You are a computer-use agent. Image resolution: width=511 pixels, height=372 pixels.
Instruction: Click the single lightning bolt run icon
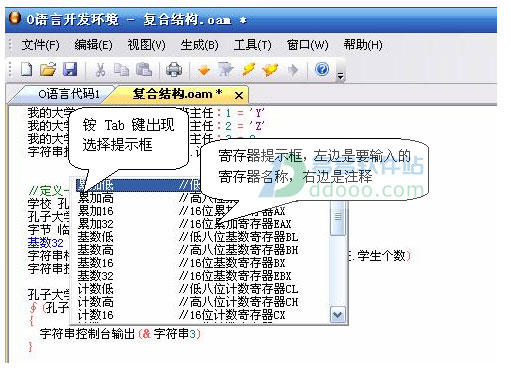(x=249, y=70)
